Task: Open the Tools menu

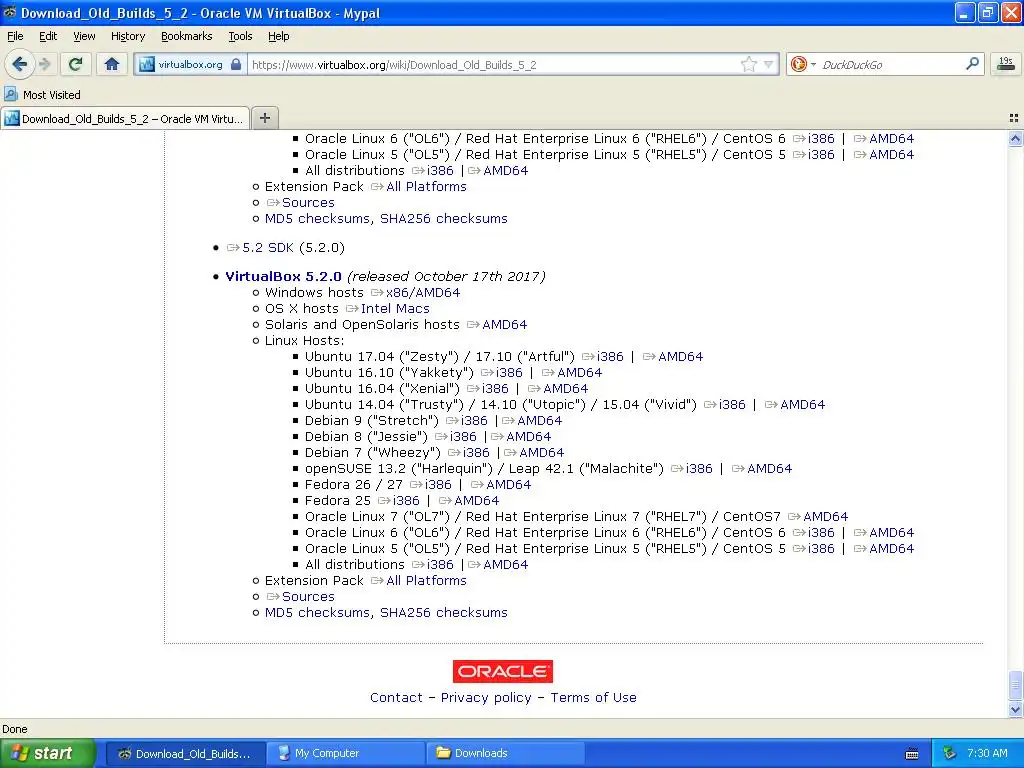Action: tap(240, 36)
